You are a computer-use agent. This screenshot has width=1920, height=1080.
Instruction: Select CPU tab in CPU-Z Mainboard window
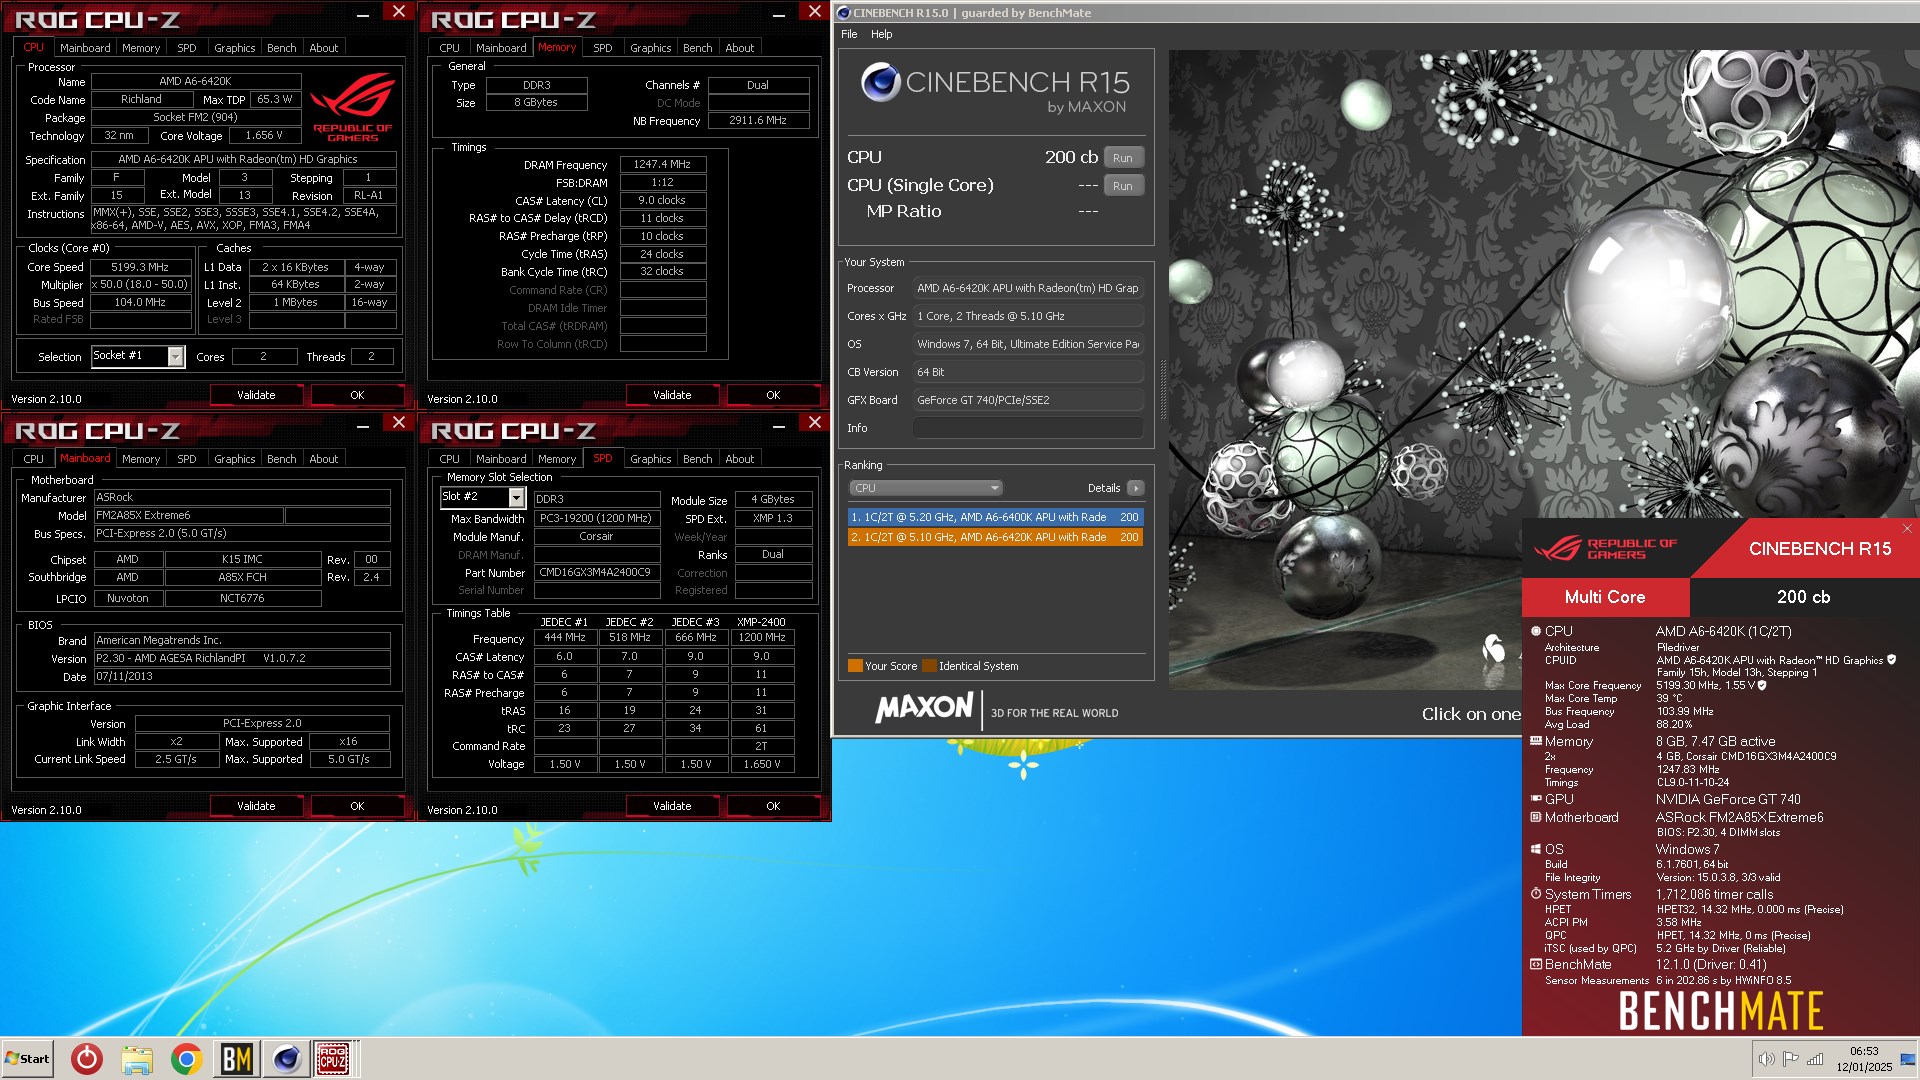coord(33,459)
